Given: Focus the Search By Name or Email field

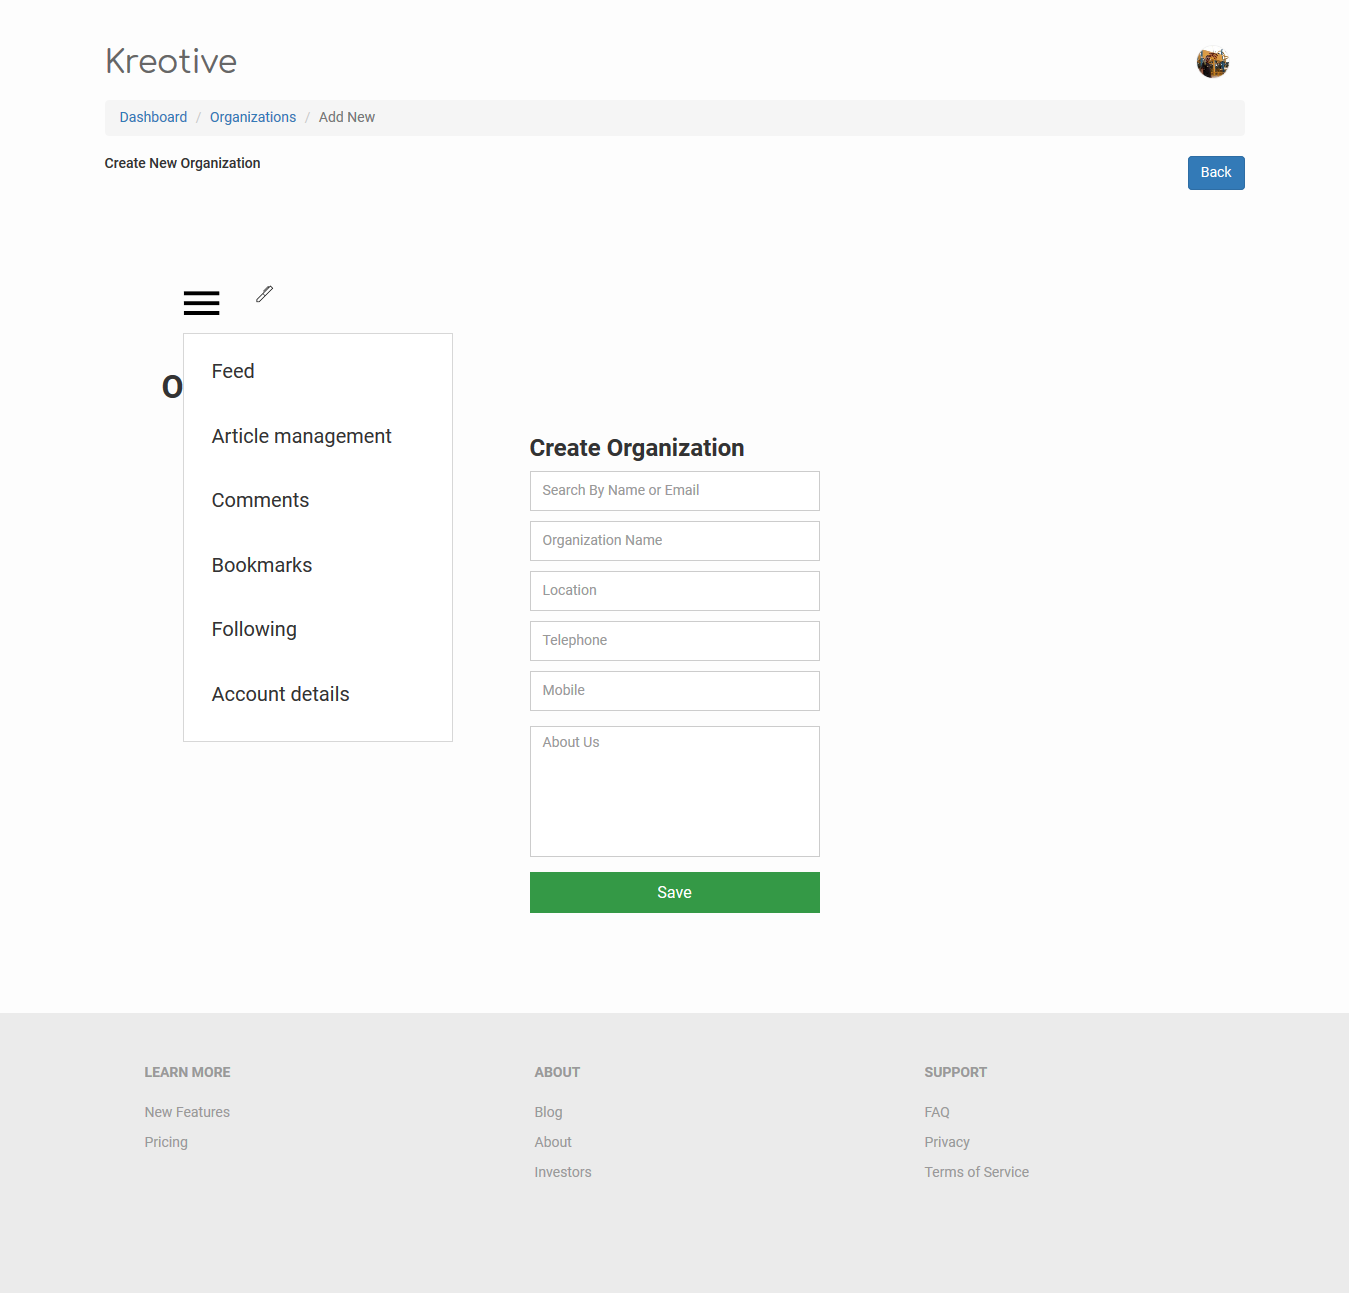Looking at the screenshot, I should point(674,491).
